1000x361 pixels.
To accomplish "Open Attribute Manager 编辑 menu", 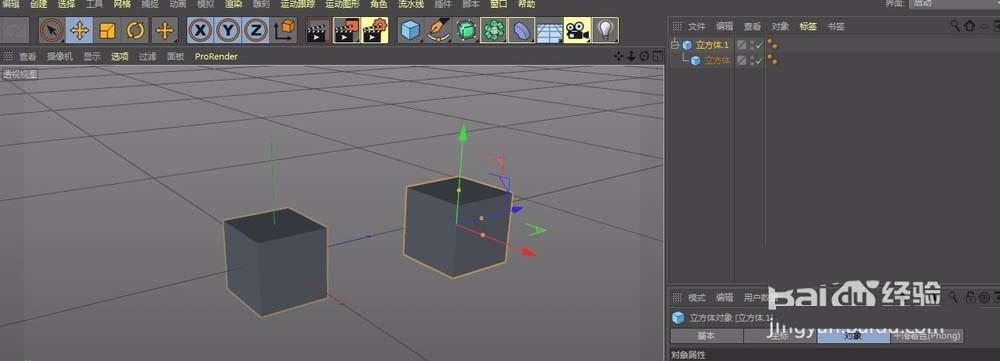I will (724, 297).
